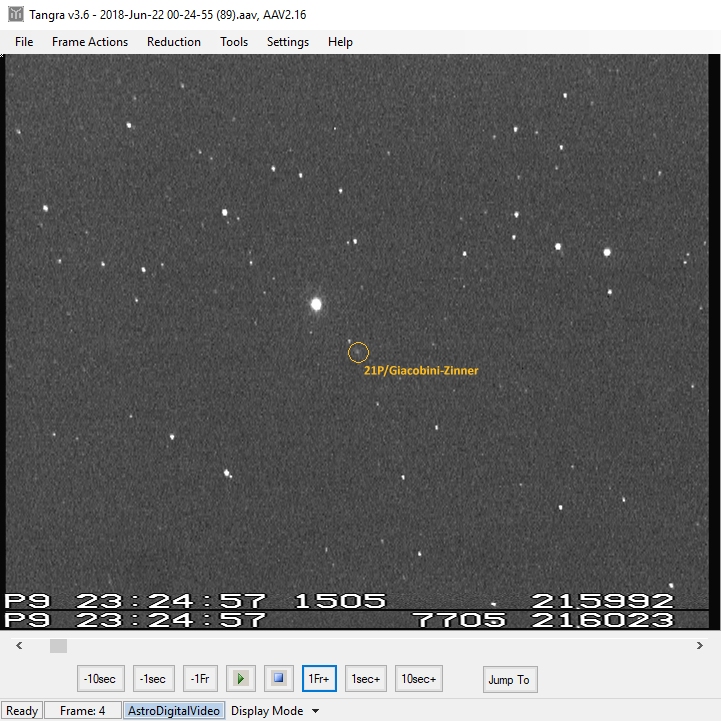Open the Reduction menu
The image size is (721, 721).
coord(174,42)
